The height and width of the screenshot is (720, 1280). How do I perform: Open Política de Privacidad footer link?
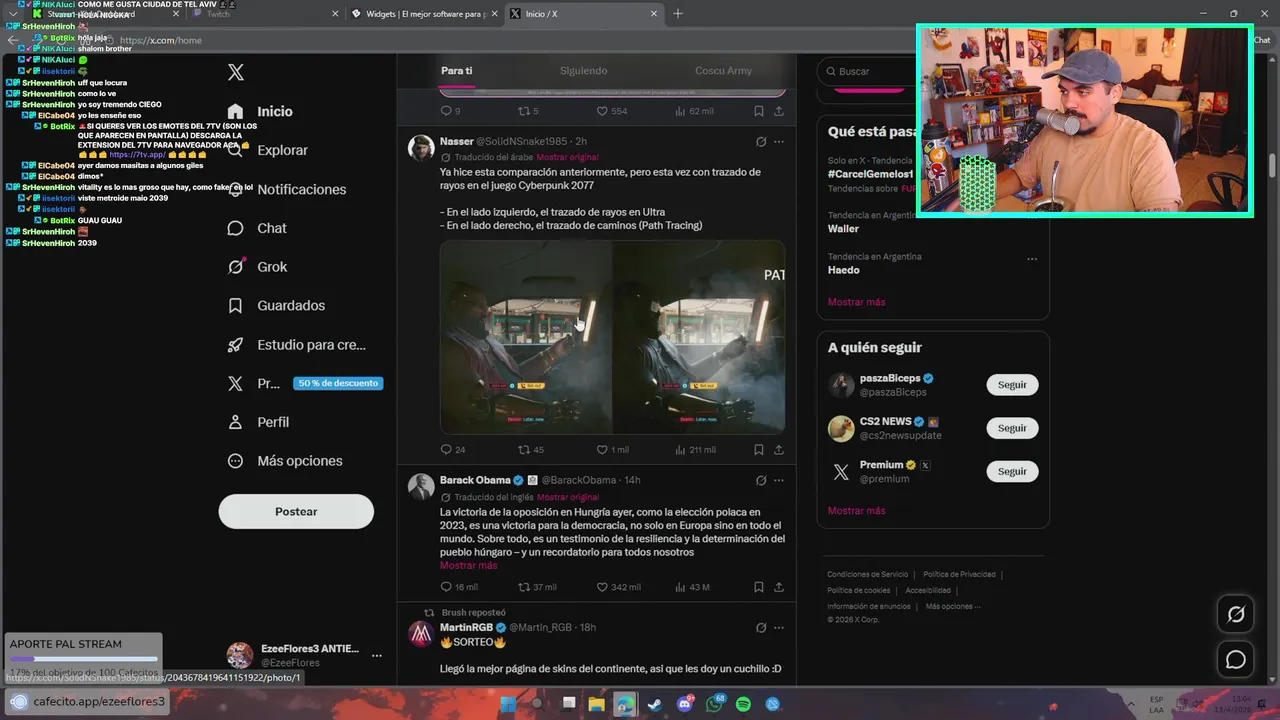[x=959, y=575]
